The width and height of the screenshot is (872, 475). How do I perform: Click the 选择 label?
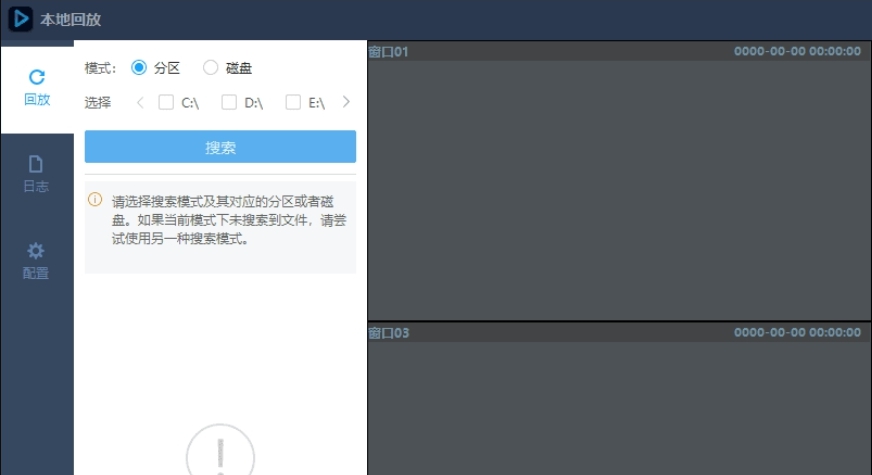(x=98, y=103)
